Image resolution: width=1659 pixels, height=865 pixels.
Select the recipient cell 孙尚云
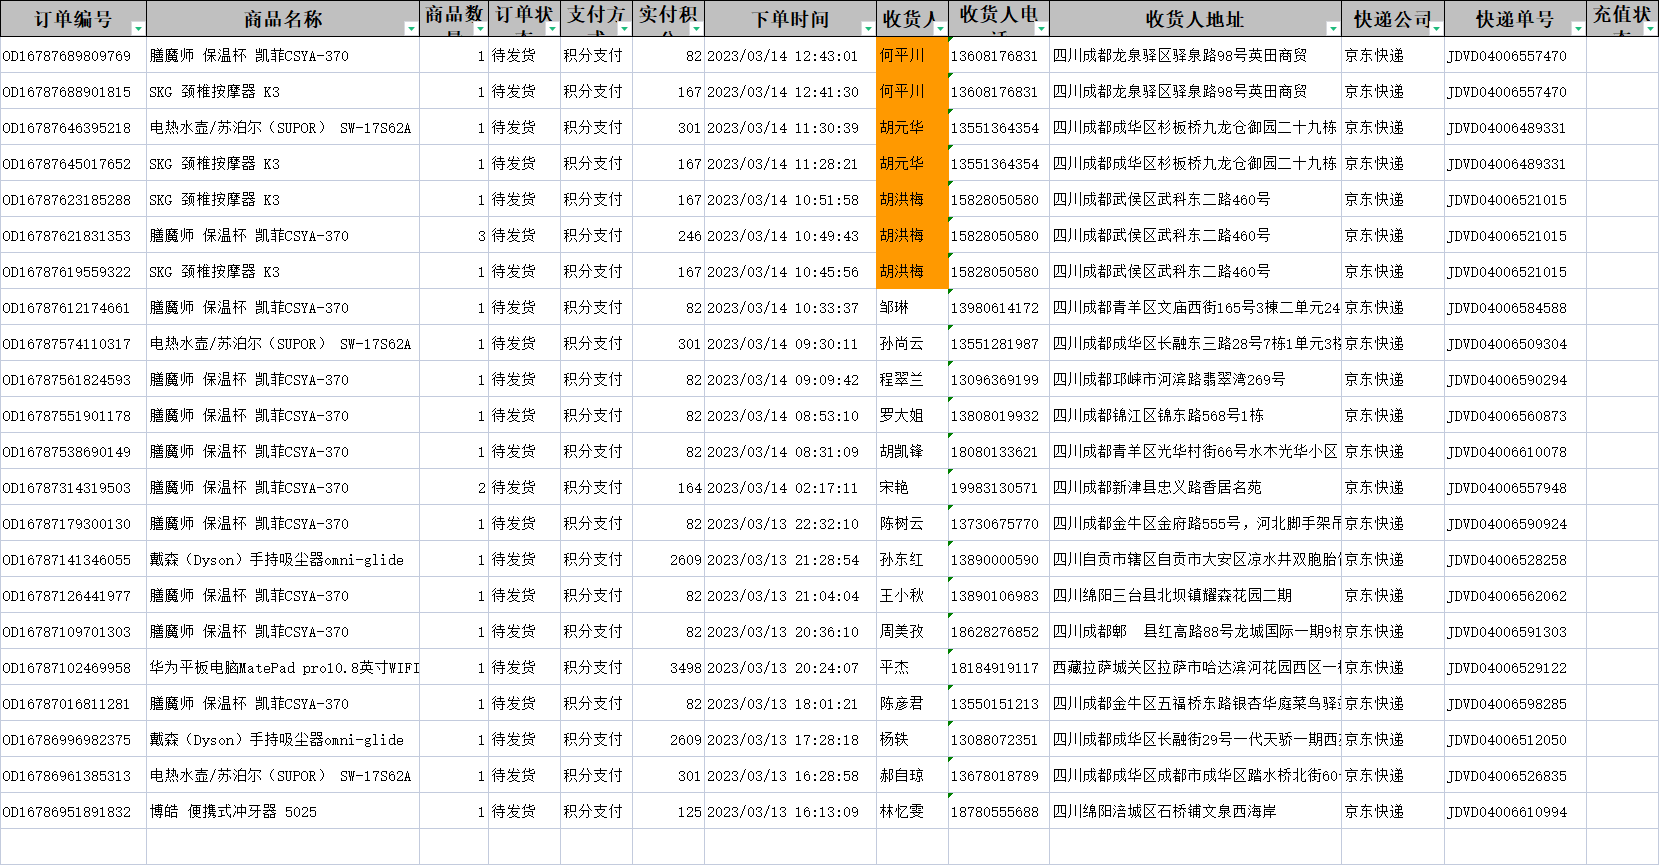point(912,344)
